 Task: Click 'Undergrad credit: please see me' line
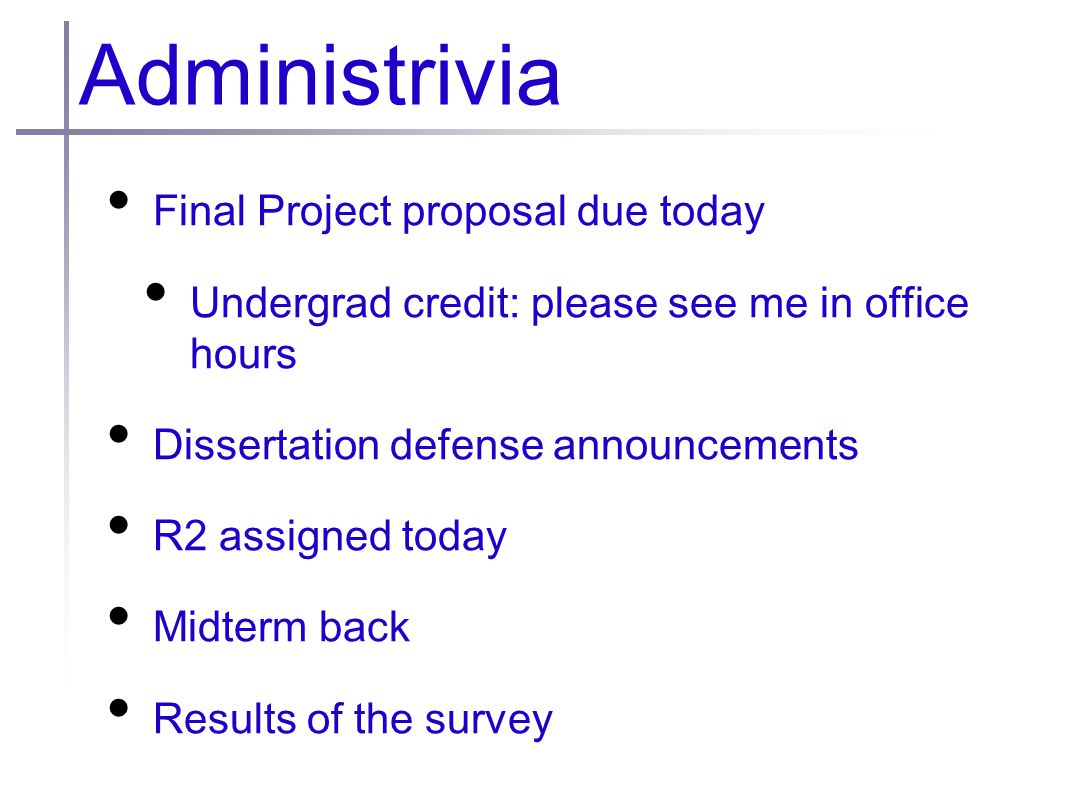point(579,303)
